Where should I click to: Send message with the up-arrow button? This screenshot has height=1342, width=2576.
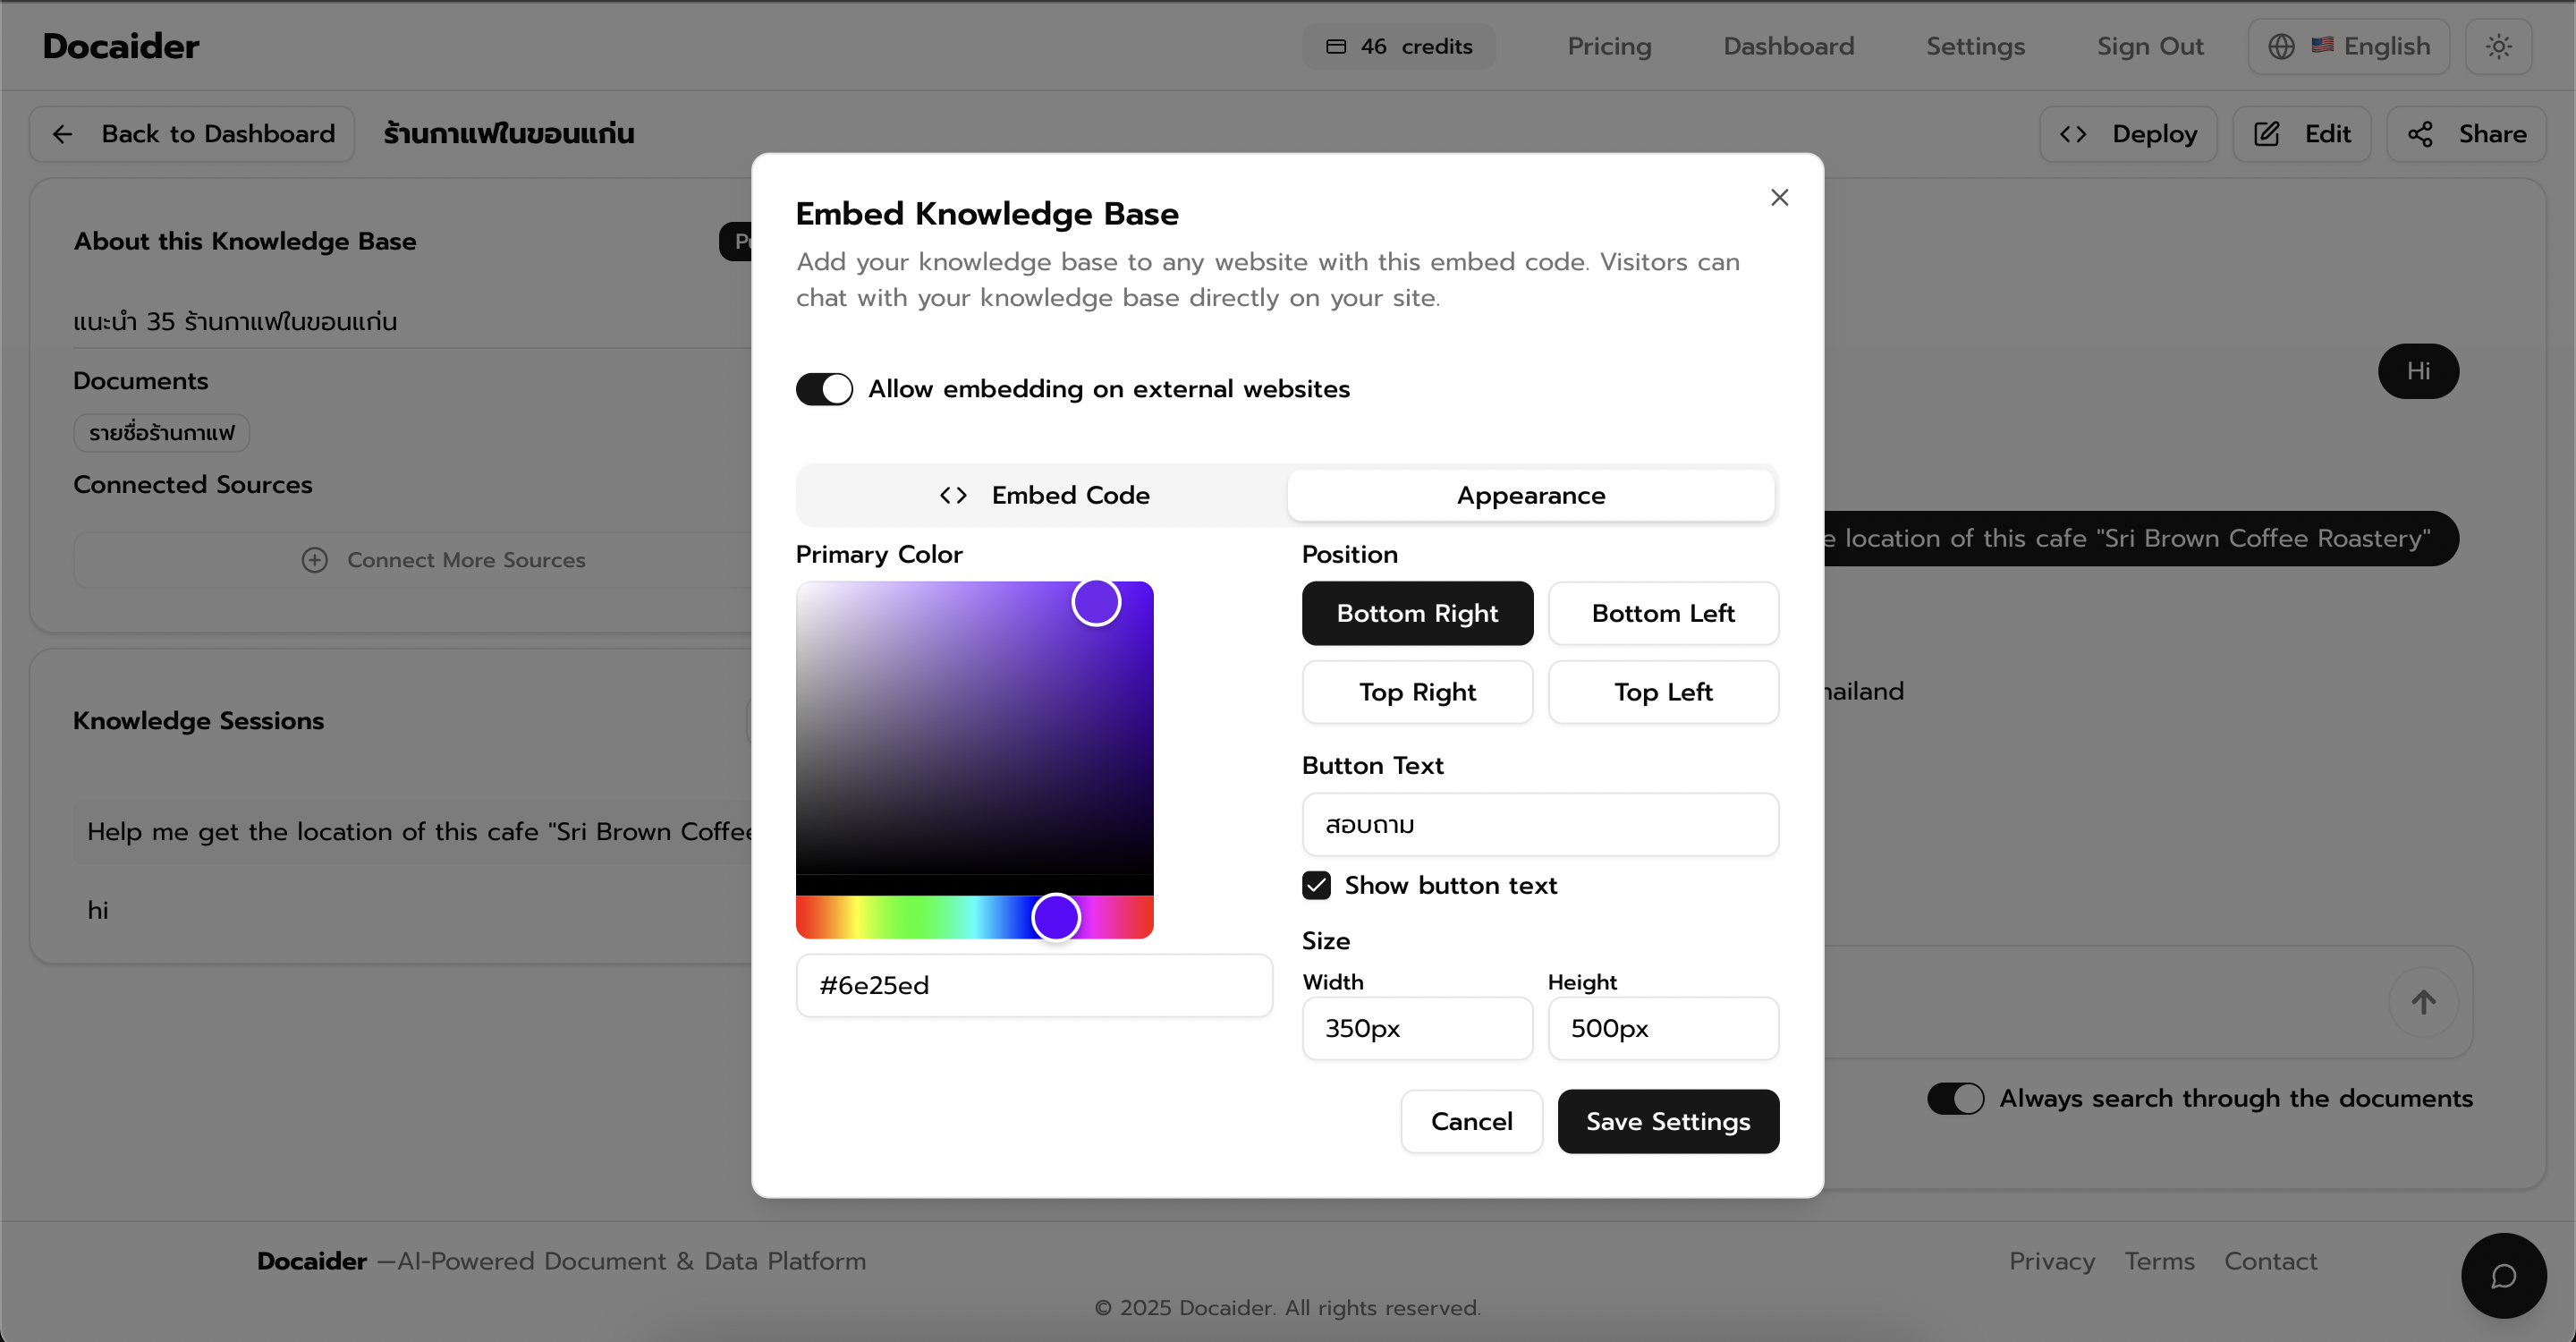pos(2423,1002)
